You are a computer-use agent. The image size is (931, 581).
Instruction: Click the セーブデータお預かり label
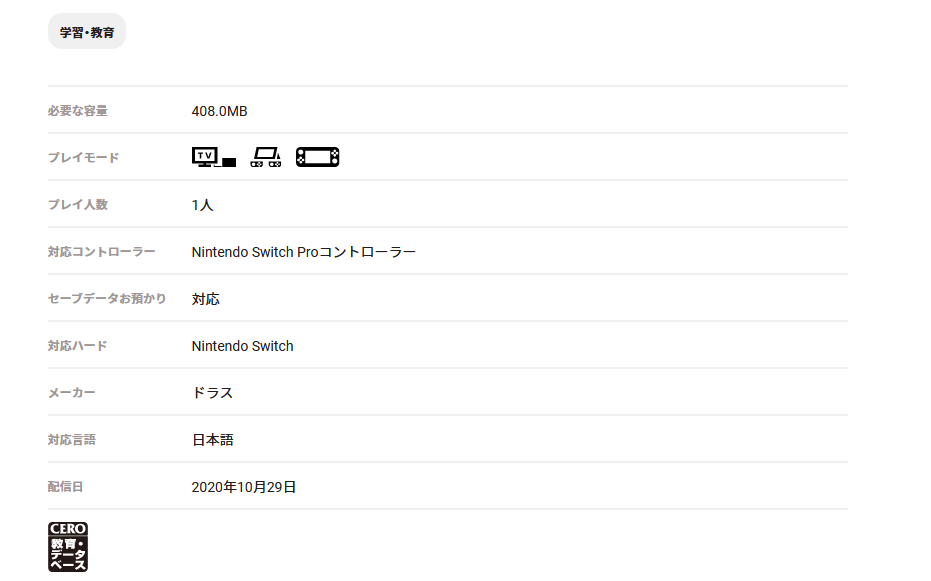pyautogui.click(x=107, y=299)
